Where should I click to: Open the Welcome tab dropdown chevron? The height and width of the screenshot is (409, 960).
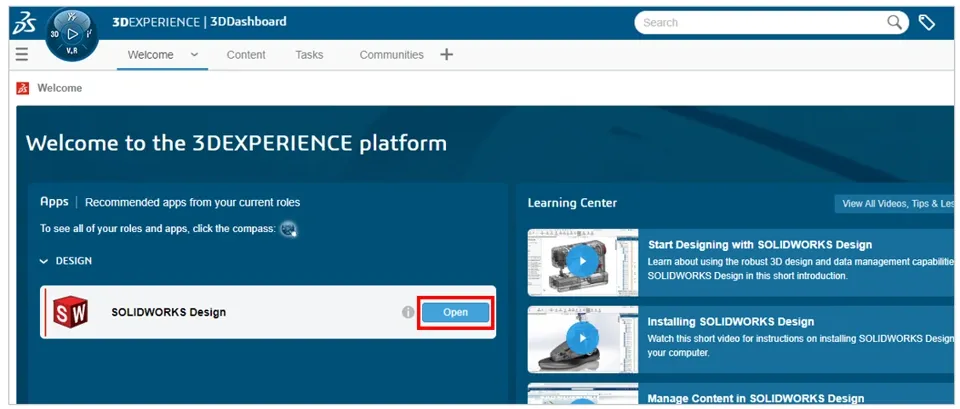(195, 54)
